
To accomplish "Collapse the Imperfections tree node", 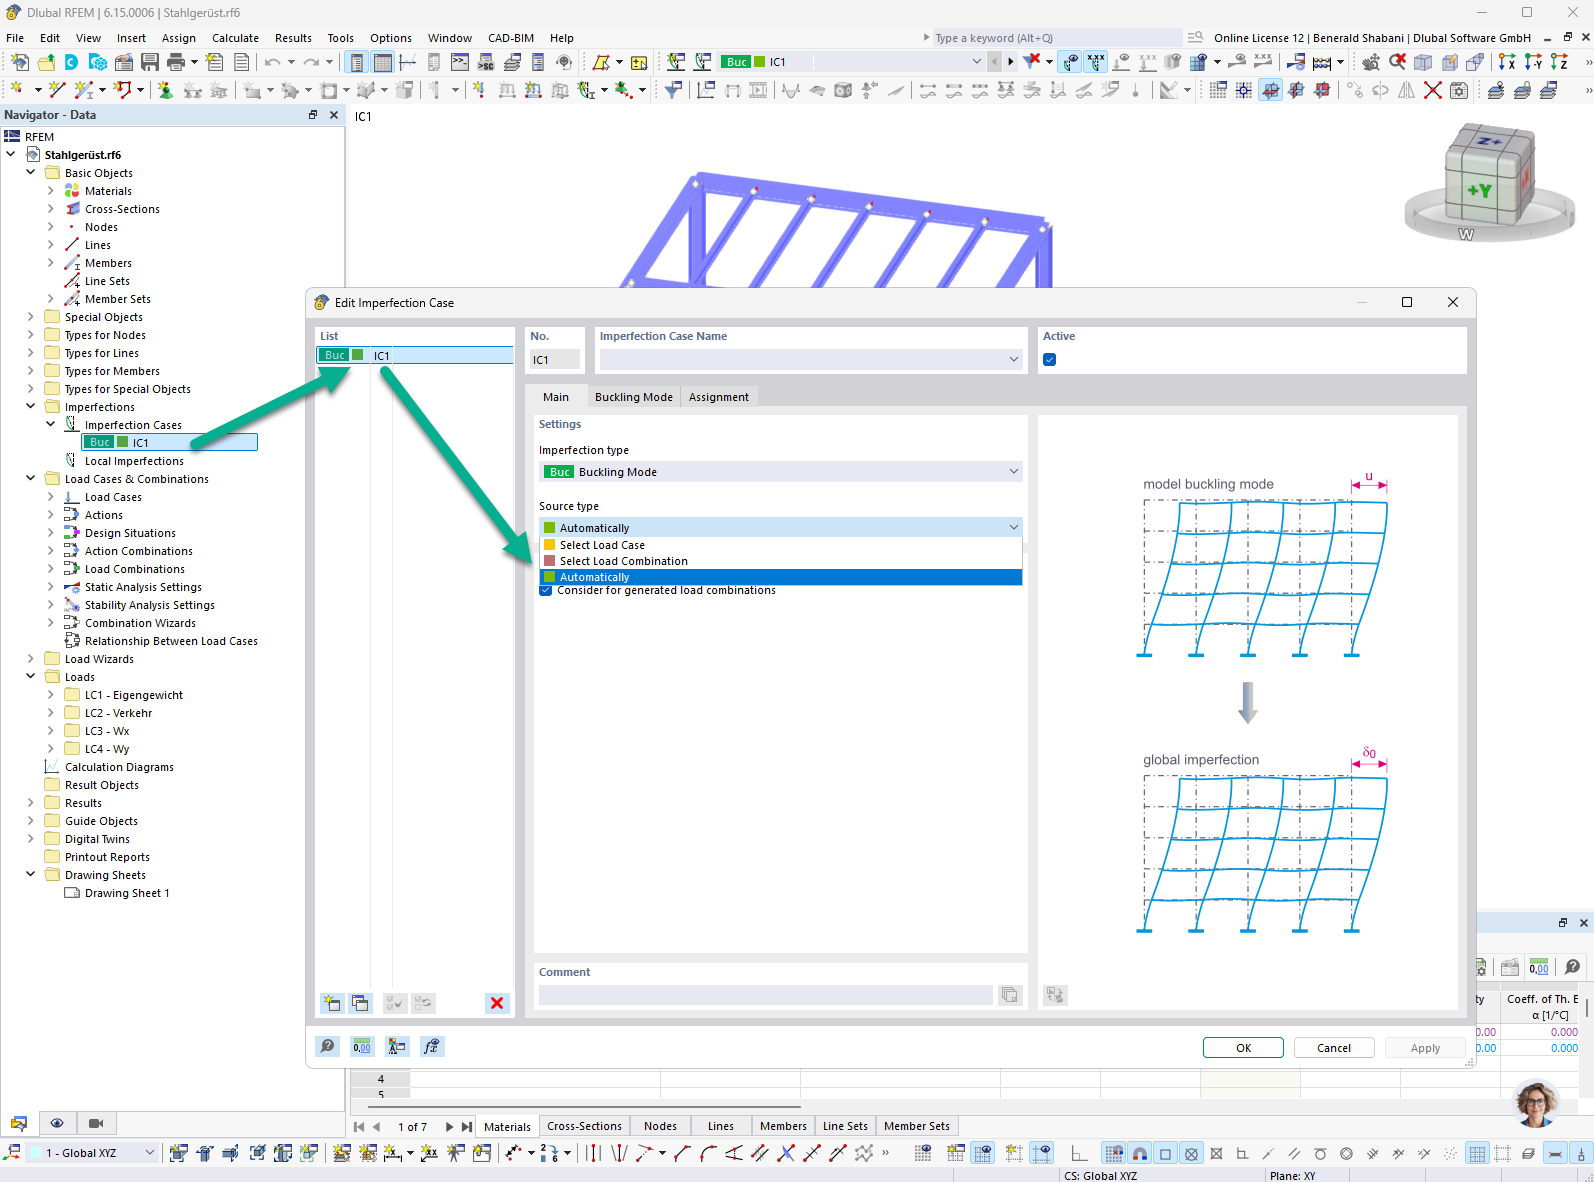I will coord(31,407).
